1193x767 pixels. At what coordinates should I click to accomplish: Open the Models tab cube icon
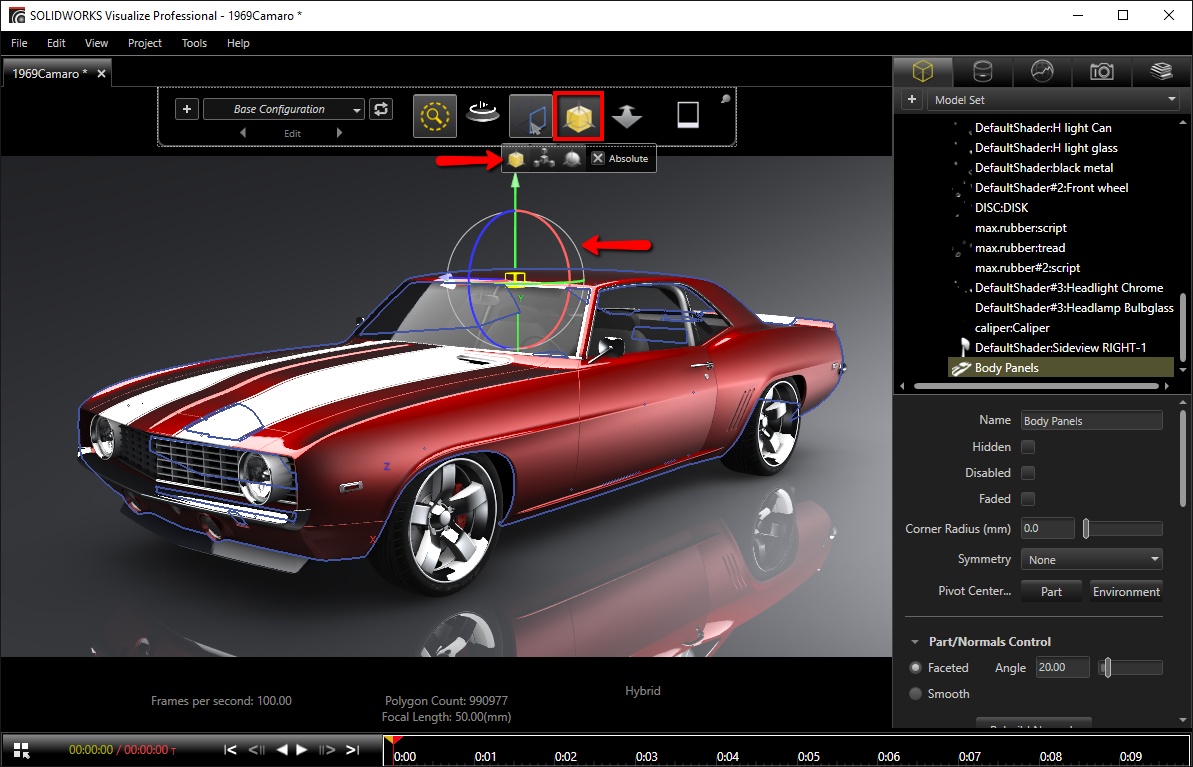point(922,72)
